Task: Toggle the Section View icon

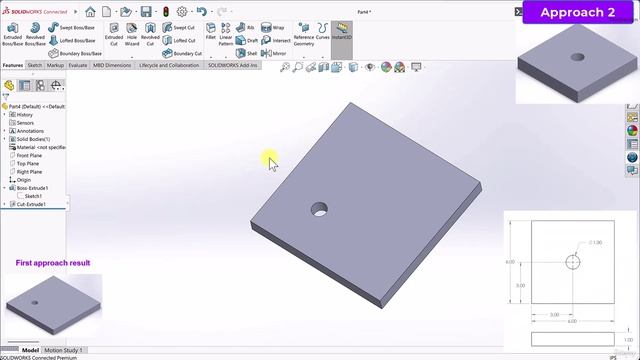Action: [323, 67]
